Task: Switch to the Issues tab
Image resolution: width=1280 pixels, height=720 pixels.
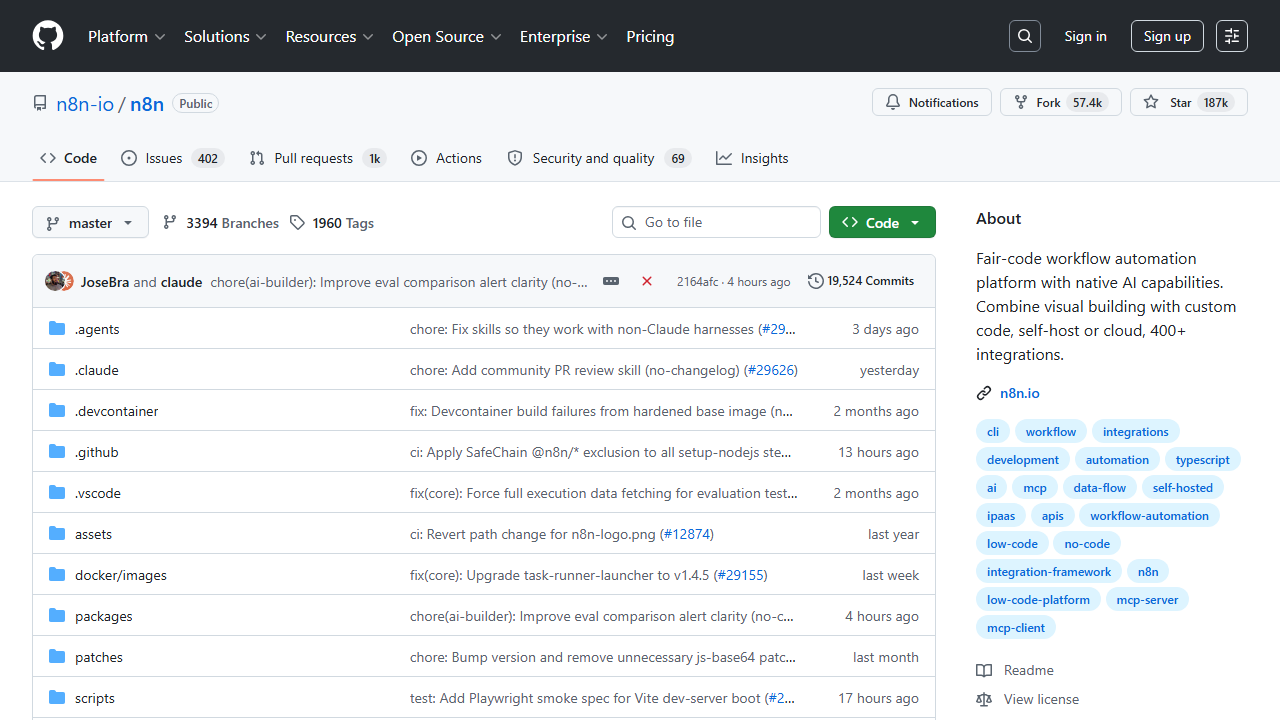Action: [x=172, y=158]
